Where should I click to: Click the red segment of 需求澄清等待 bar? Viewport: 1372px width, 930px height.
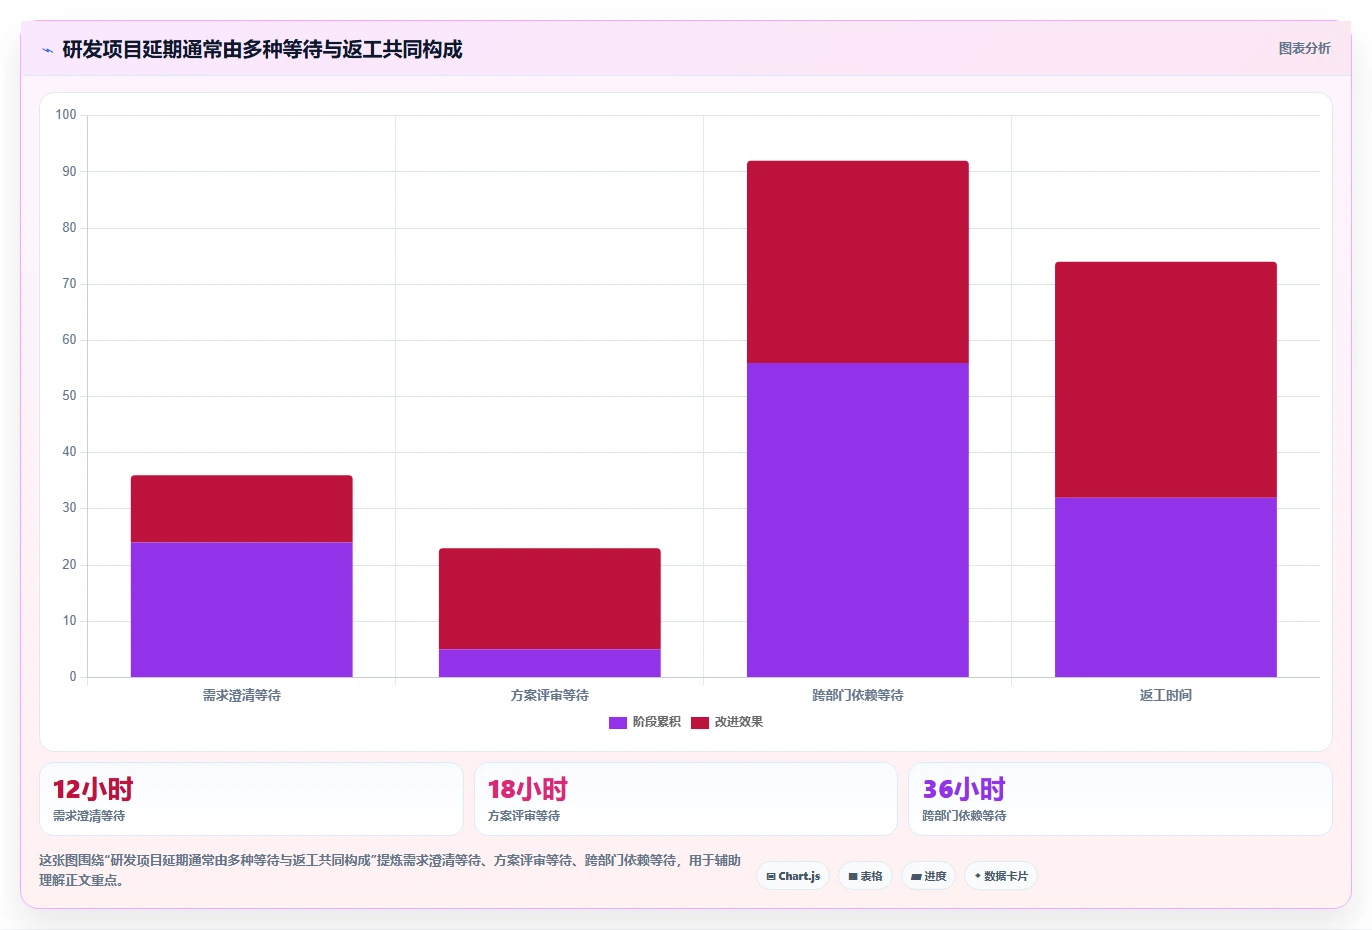242,509
